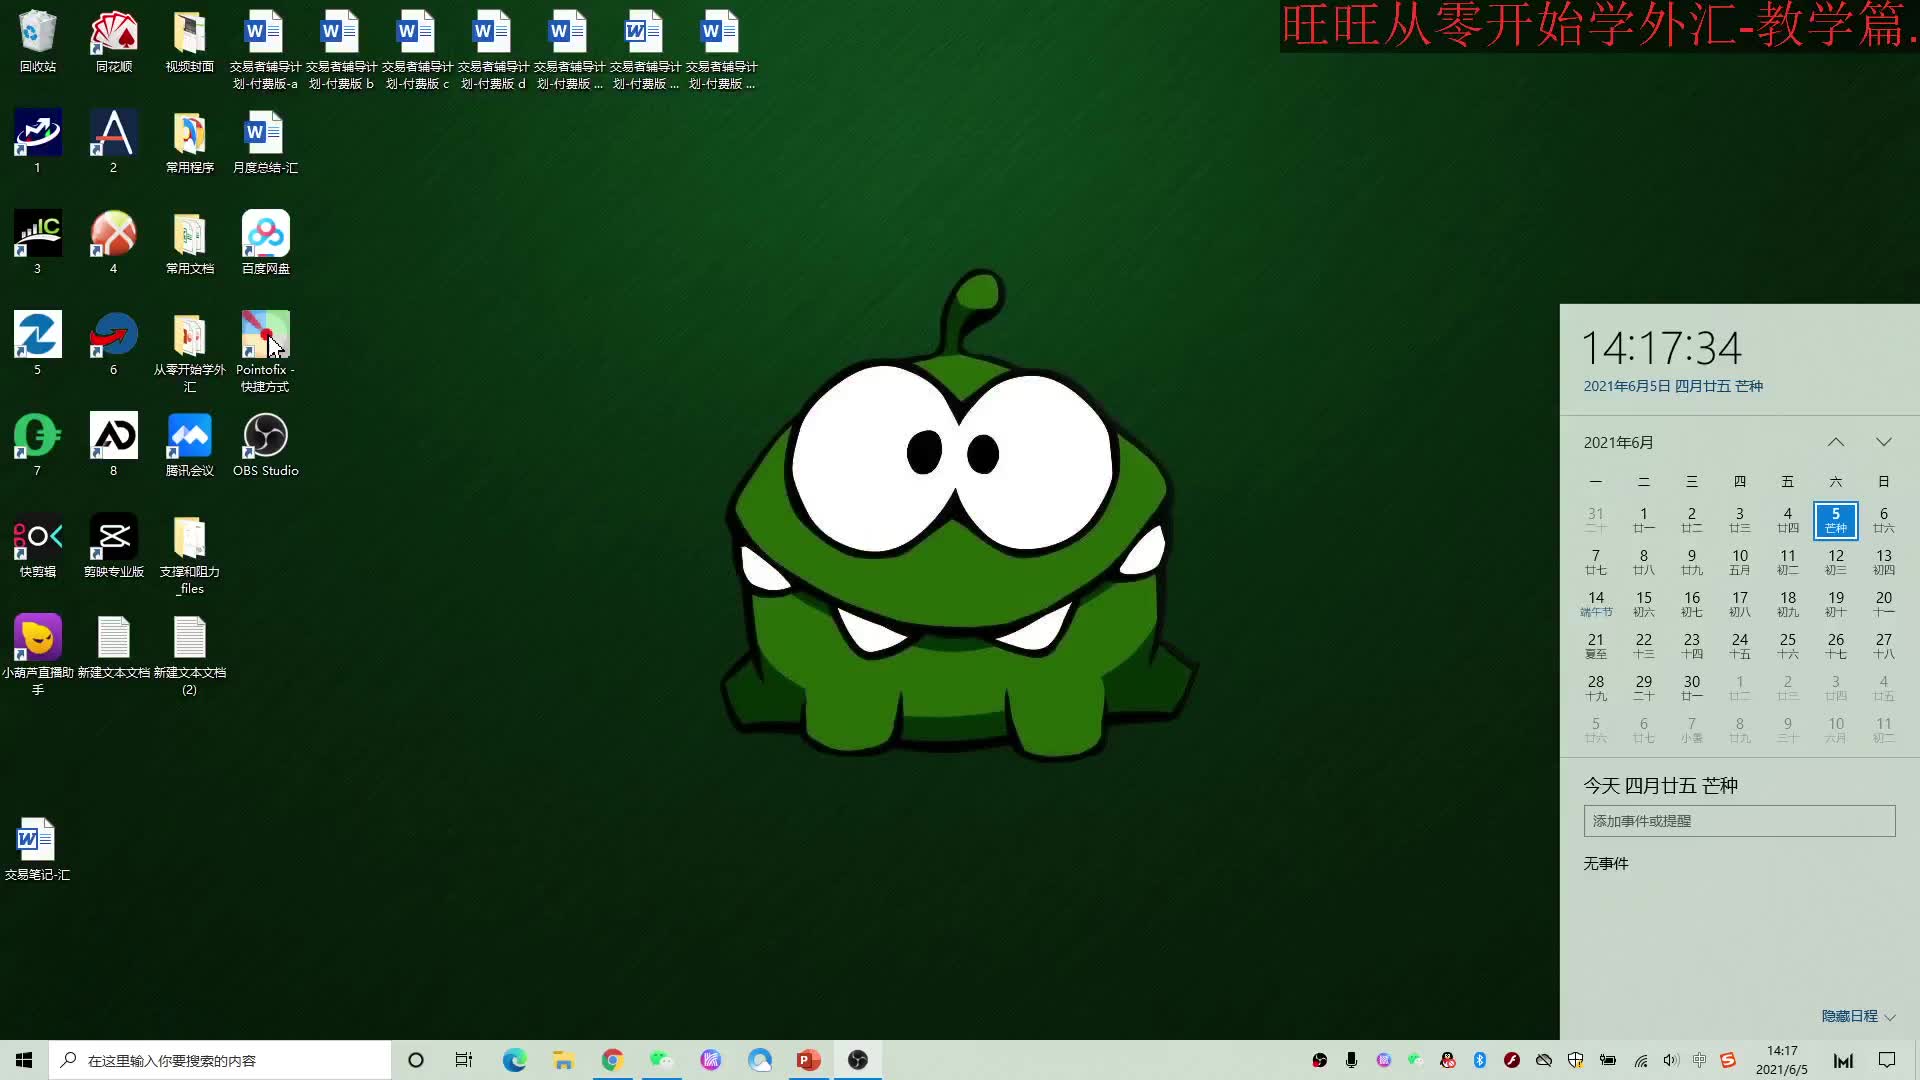Image resolution: width=1920 pixels, height=1080 pixels.
Task: Open File Explorer from the taskbar
Action: (x=563, y=1060)
